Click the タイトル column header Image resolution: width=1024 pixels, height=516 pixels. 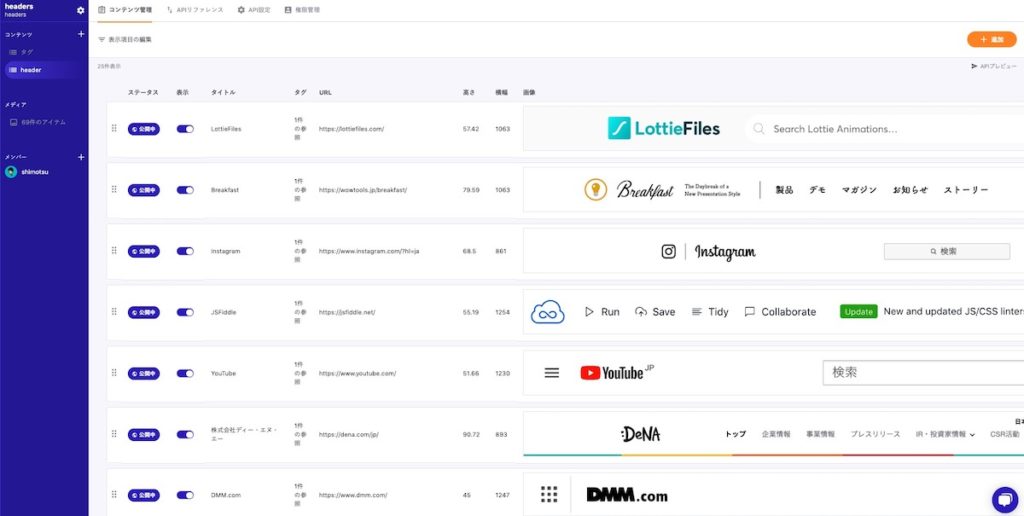[223, 93]
